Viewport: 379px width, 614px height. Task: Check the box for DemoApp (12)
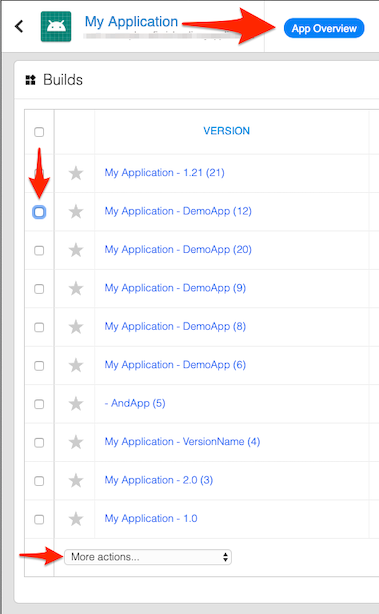click(x=39, y=212)
